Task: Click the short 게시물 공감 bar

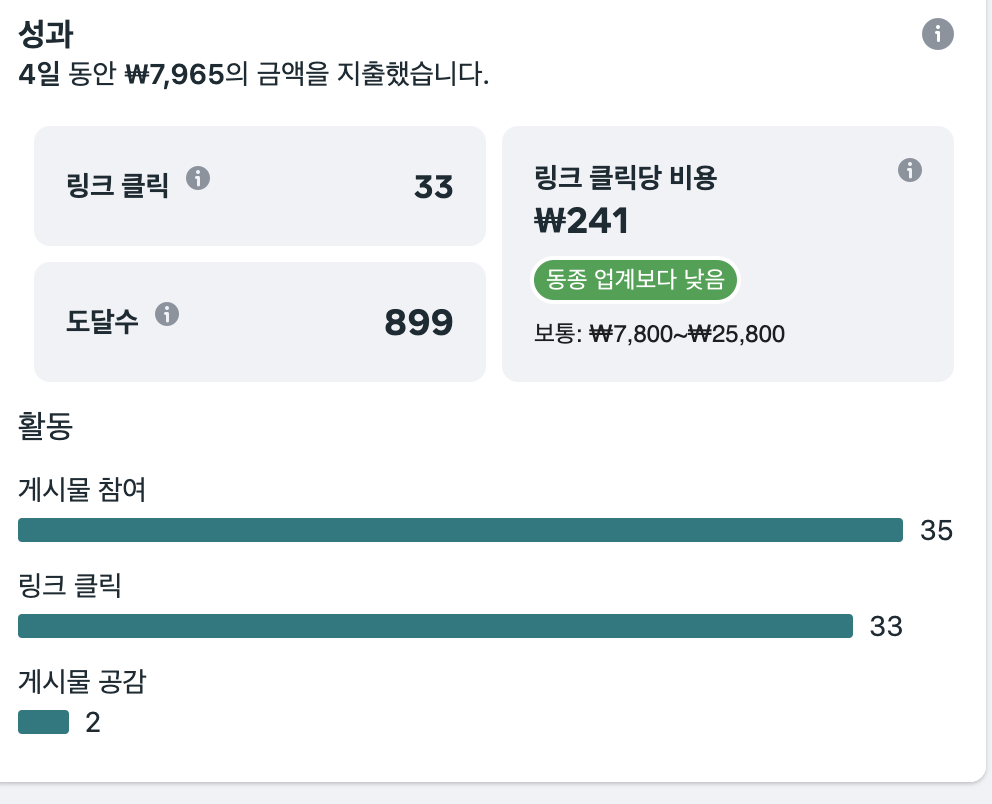Action: (x=44, y=722)
